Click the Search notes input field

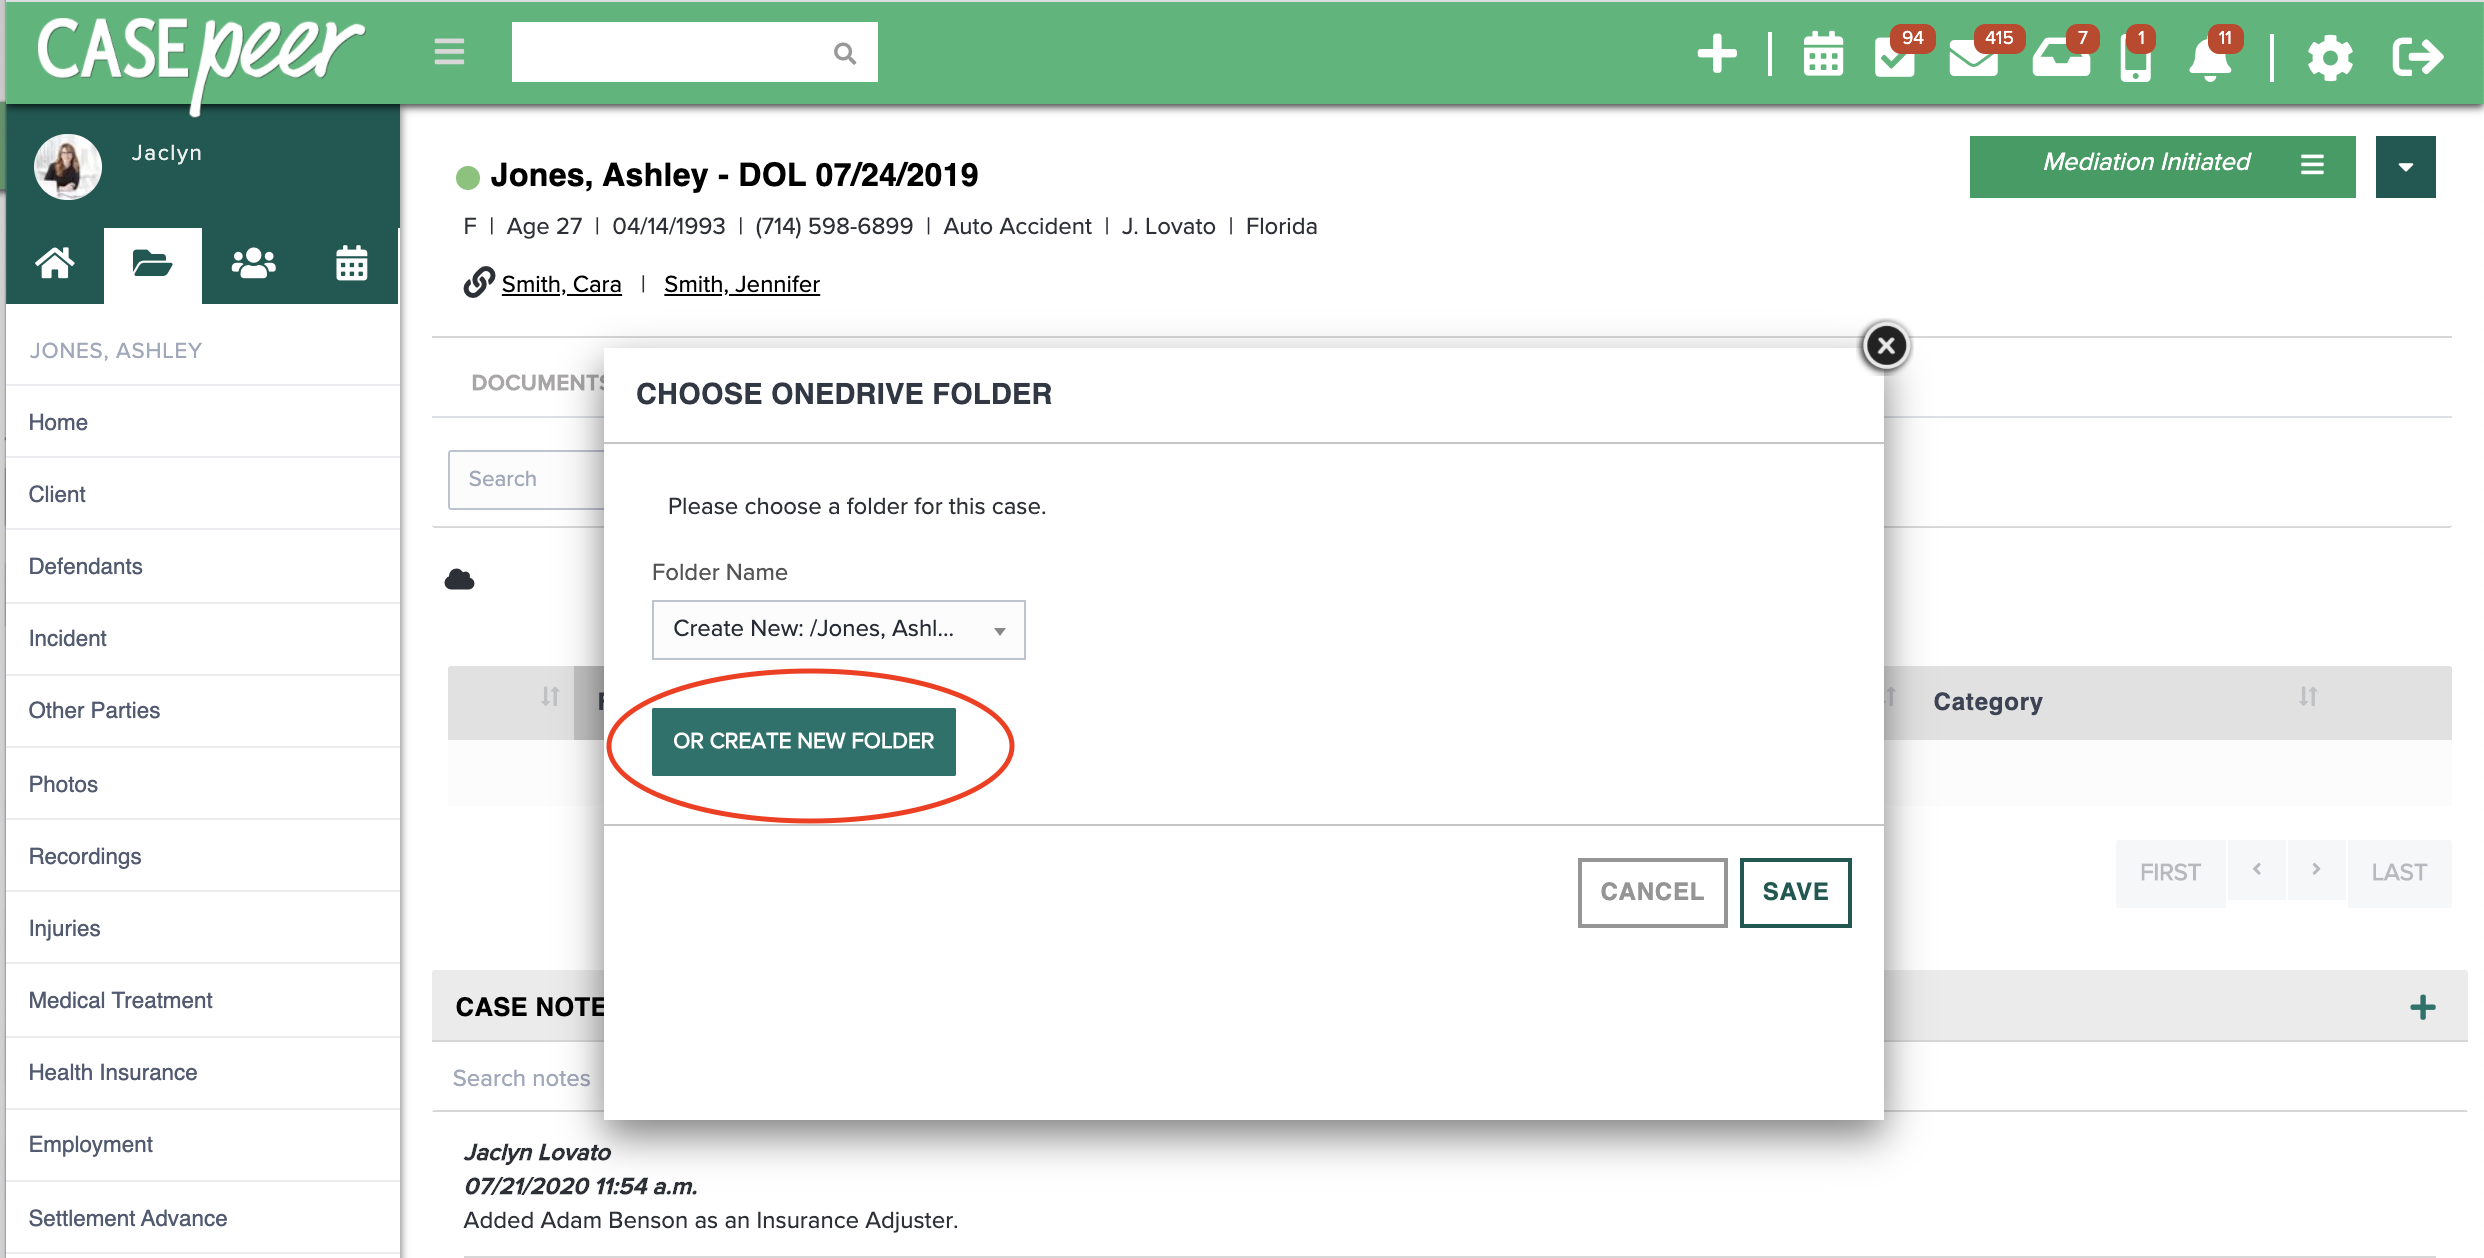pyautogui.click(x=522, y=1078)
